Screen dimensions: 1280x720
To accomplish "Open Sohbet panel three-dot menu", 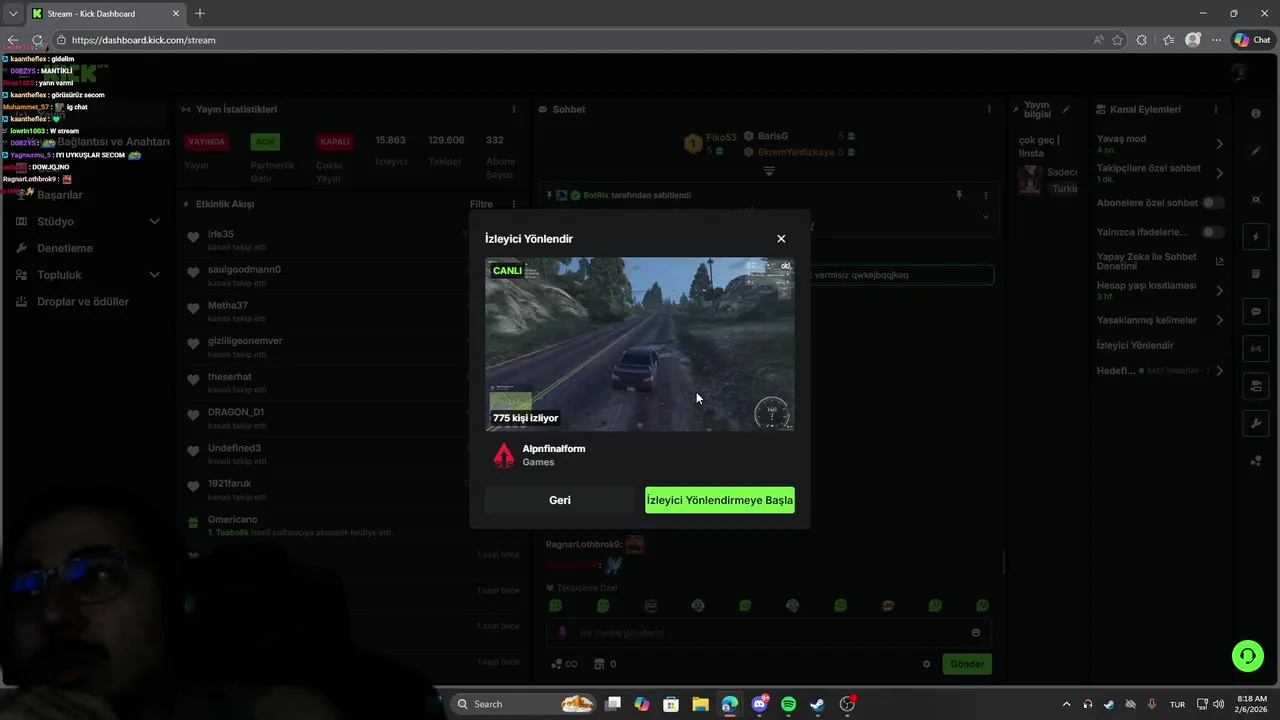I will click(989, 109).
